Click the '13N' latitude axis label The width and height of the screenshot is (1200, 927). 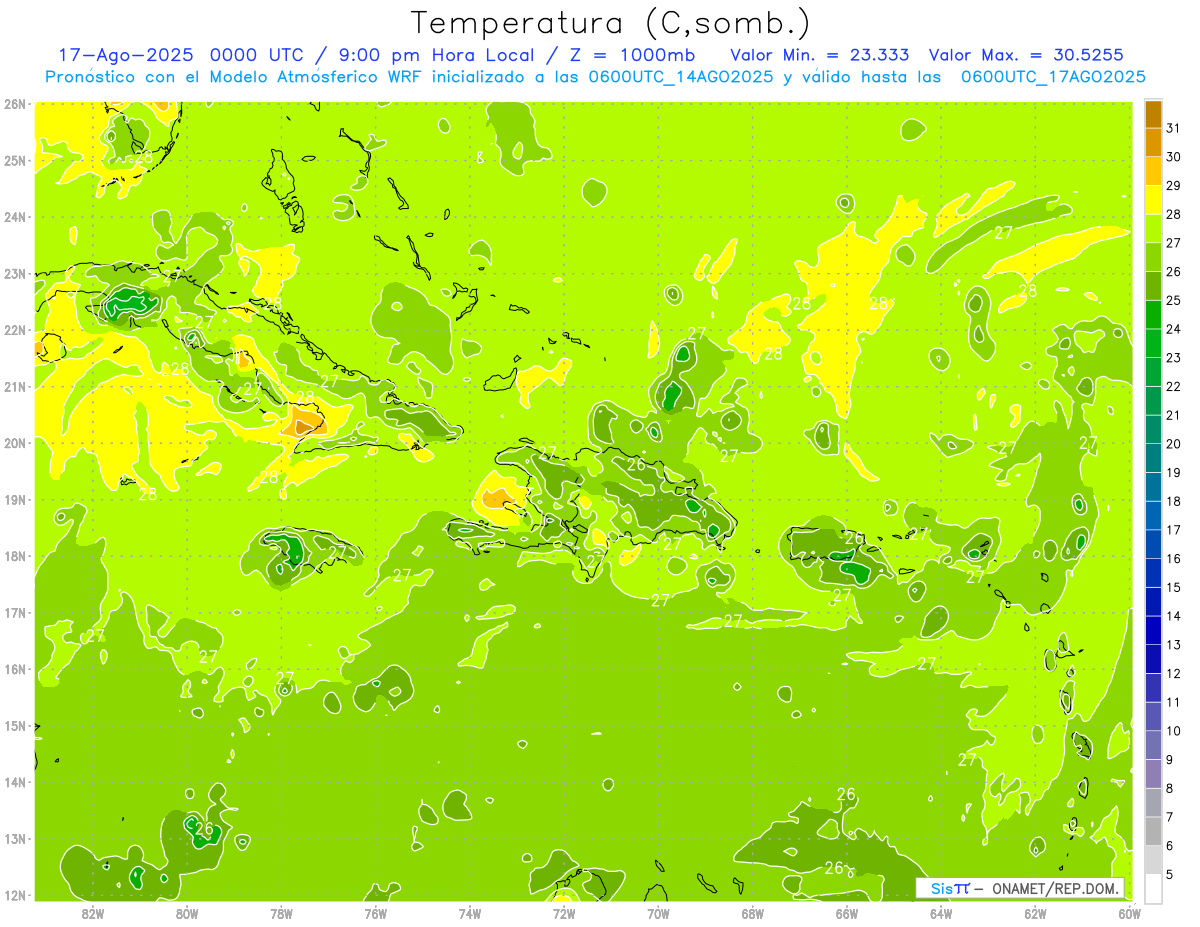coord(14,838)
